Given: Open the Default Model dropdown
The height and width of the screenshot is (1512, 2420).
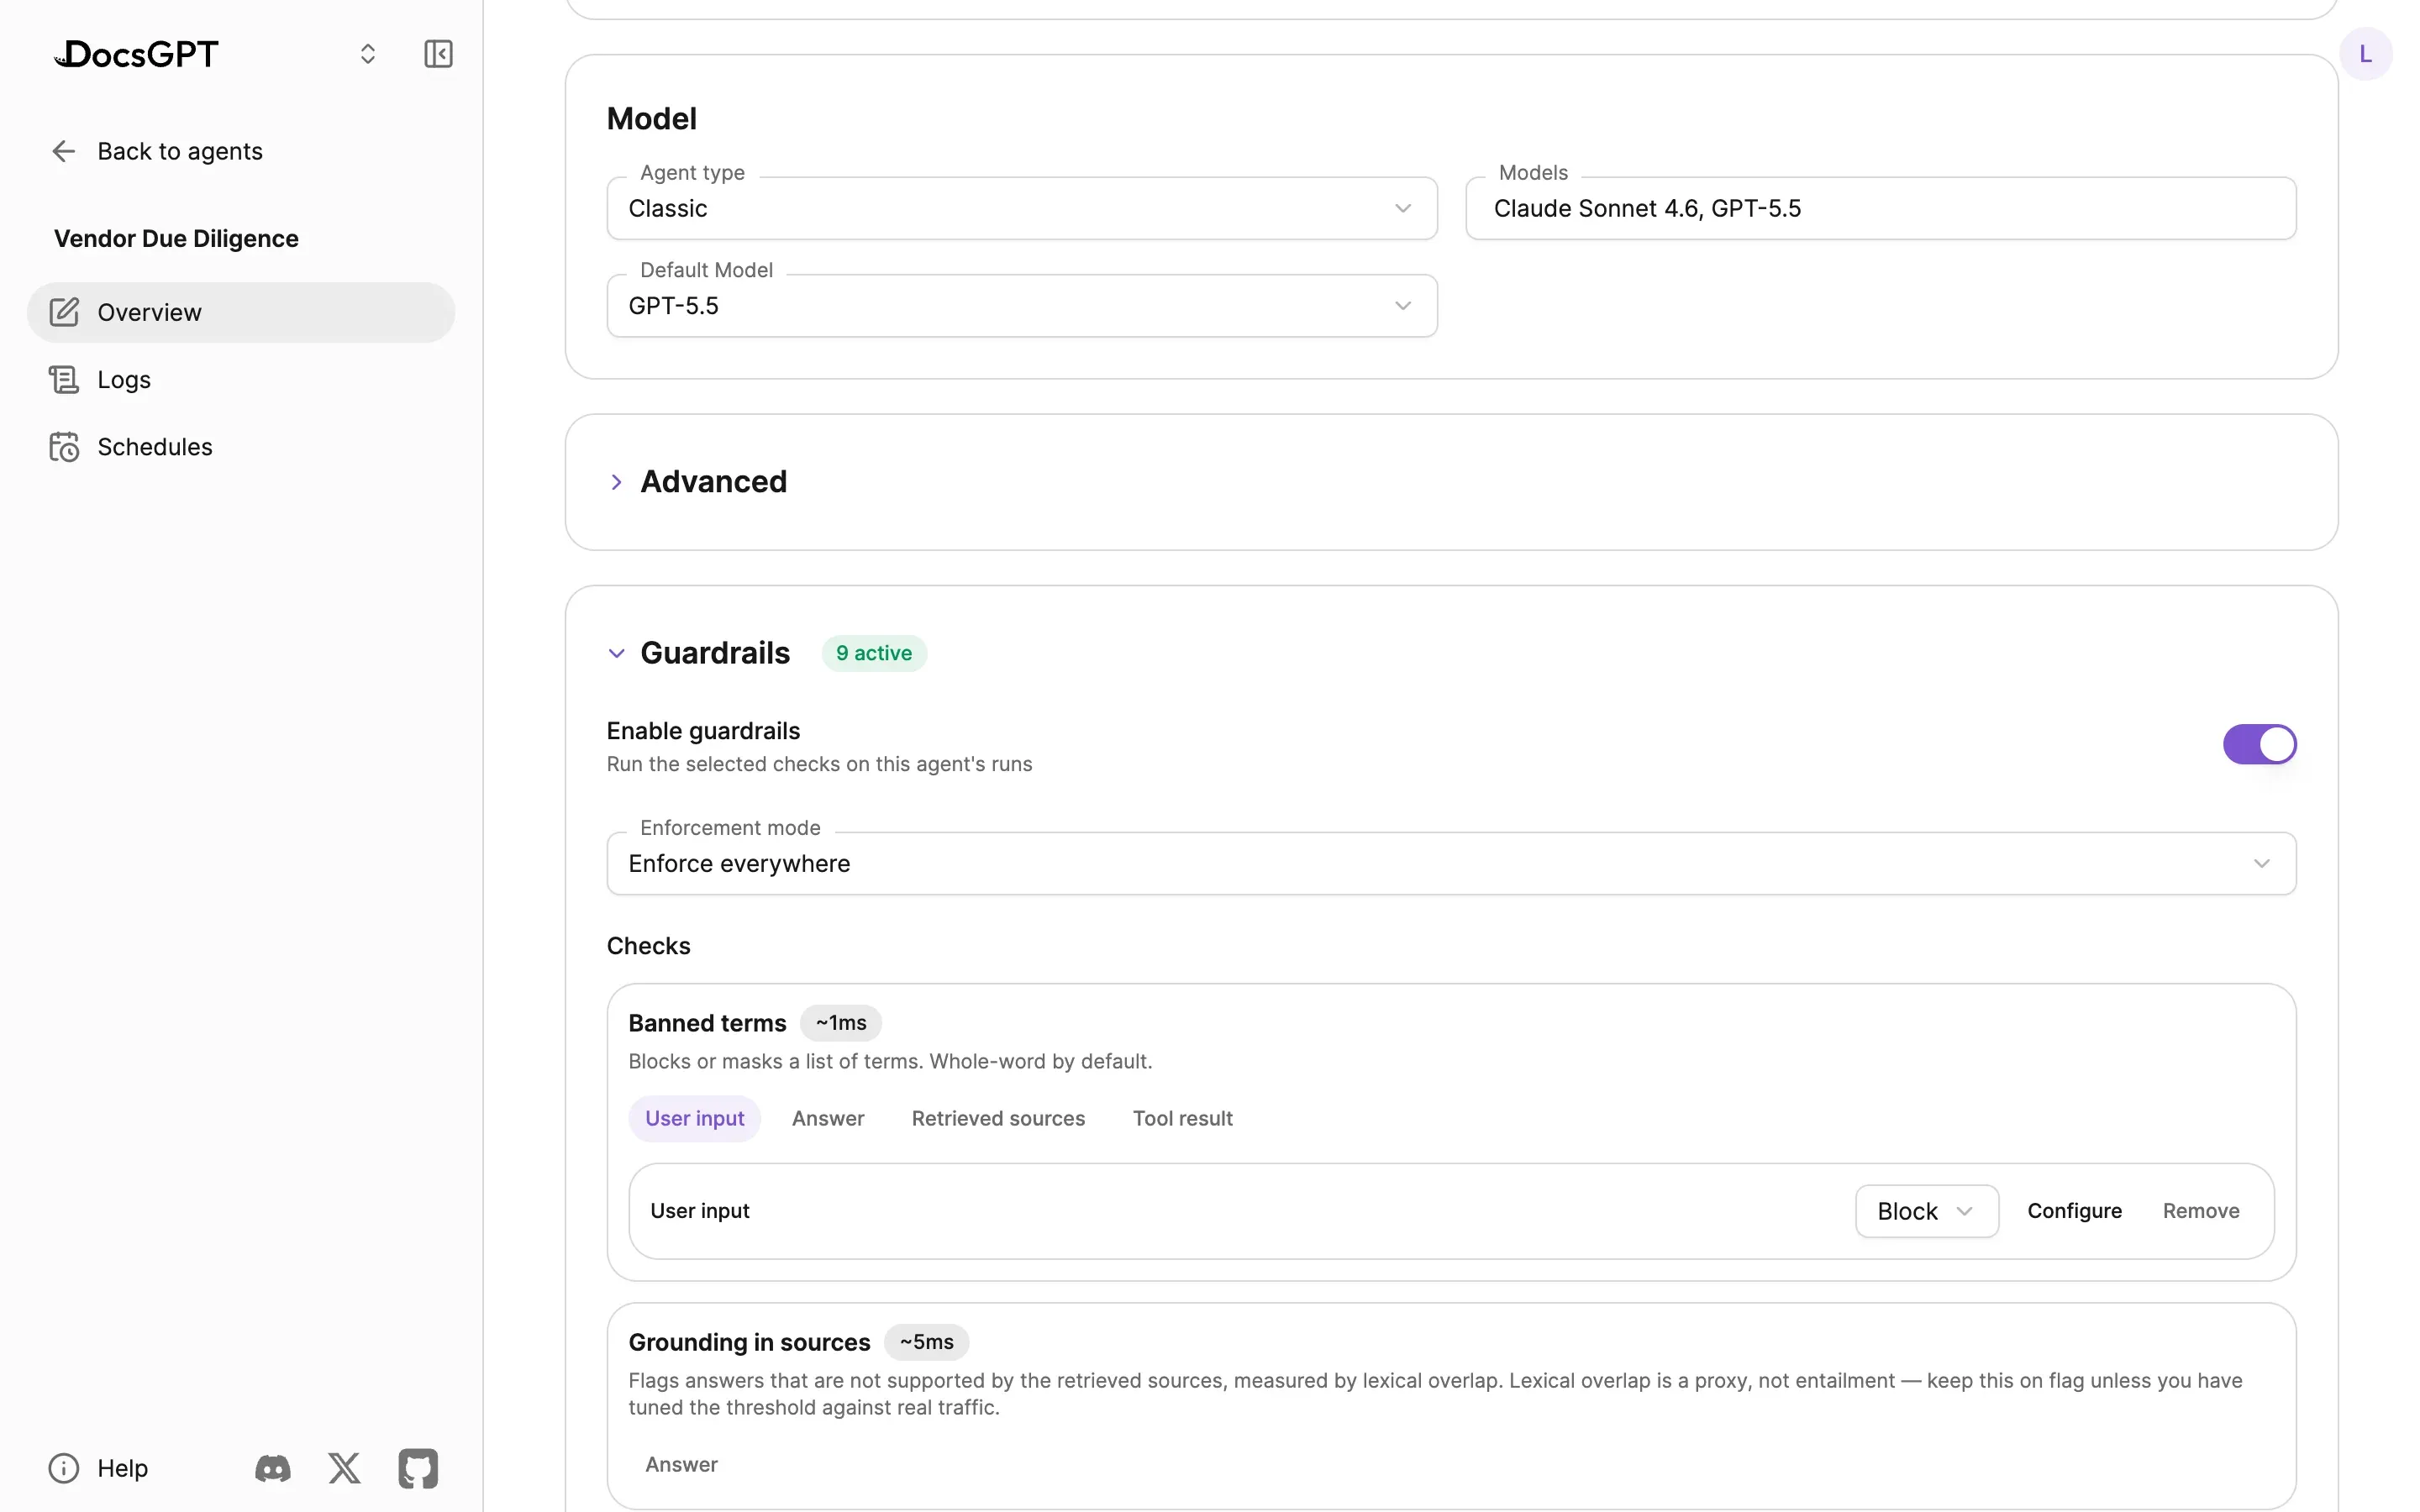Looking at the screenshot, I should pos(1021,305).
